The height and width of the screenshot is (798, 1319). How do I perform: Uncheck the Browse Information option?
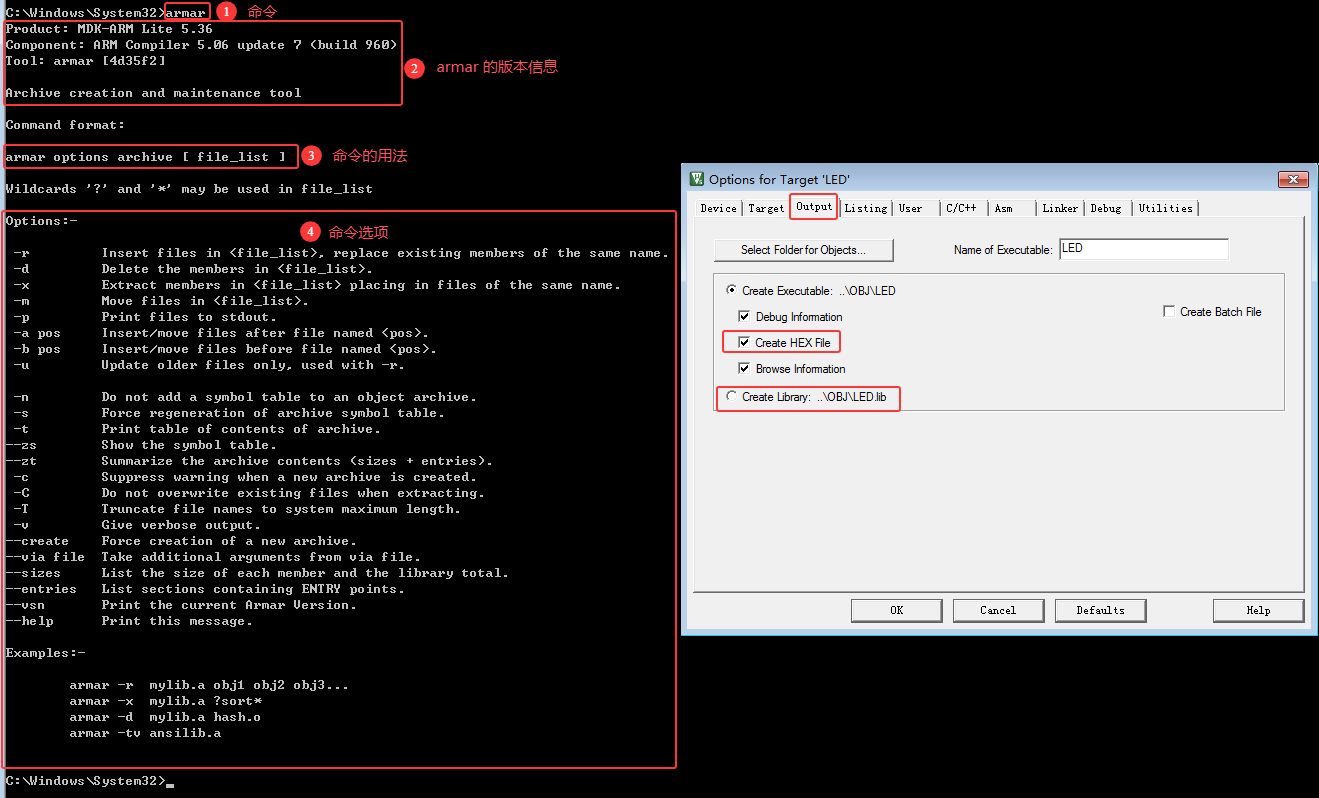[x=744, y=369]
